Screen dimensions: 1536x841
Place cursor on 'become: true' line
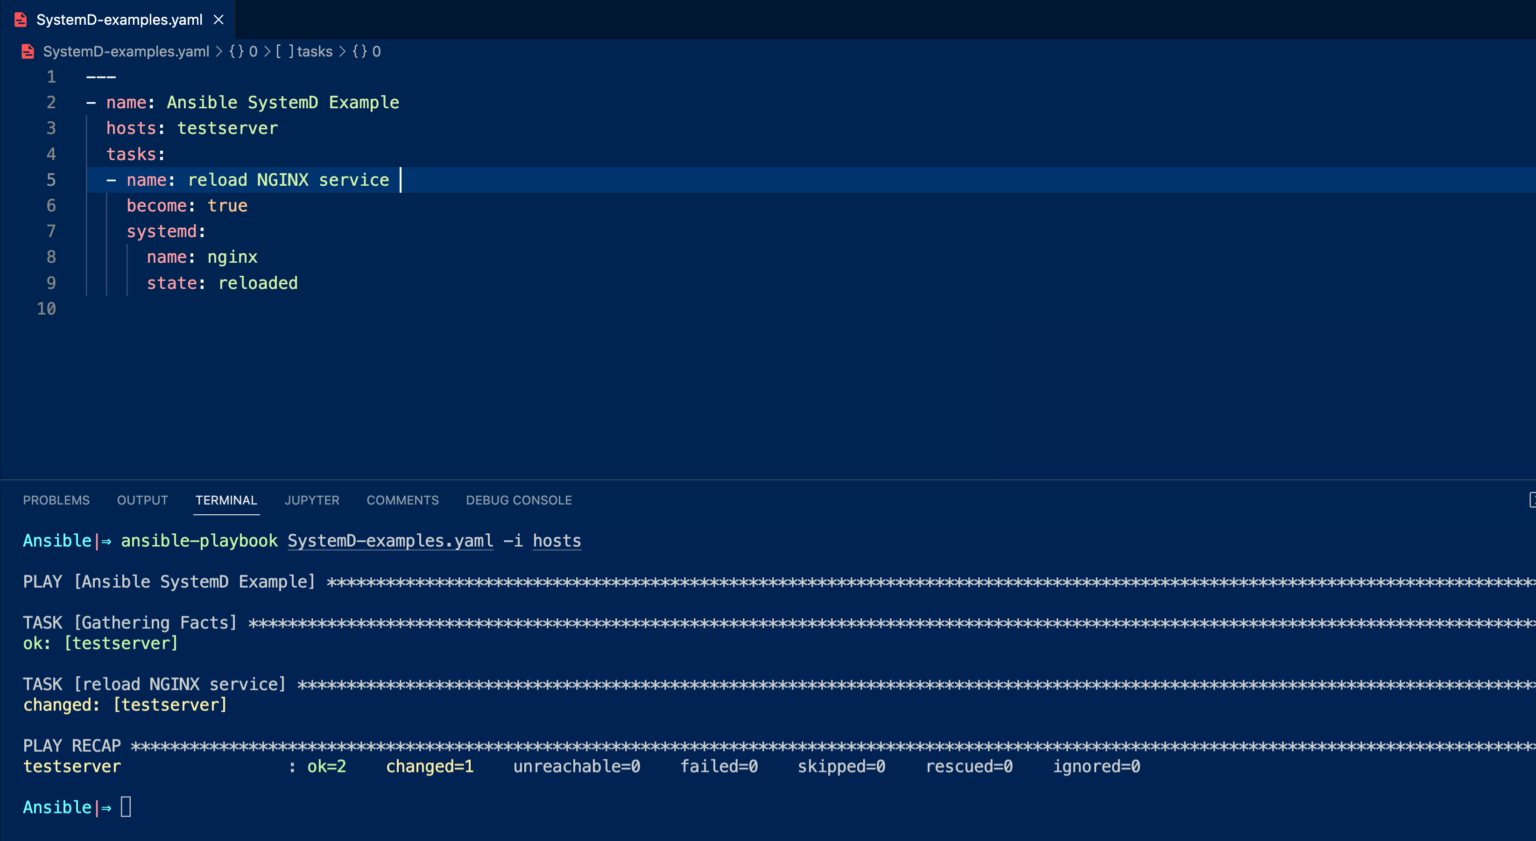pos(187,206)
